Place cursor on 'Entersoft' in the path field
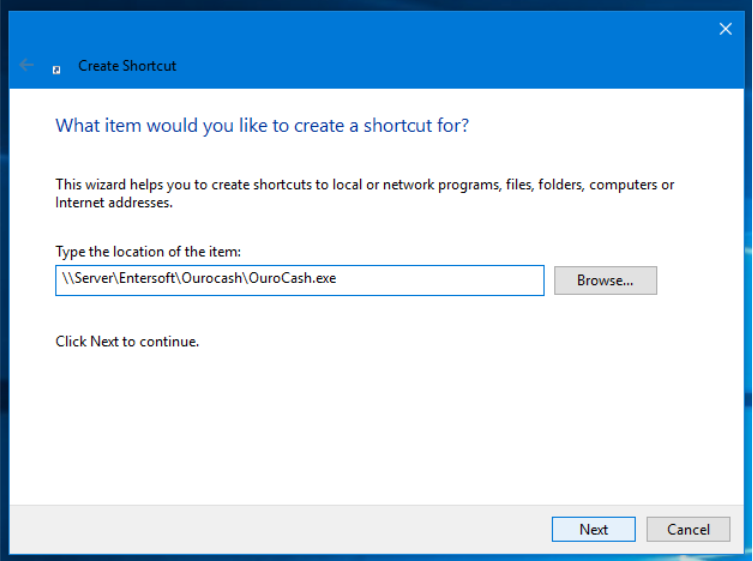753x561 pixels. [147, 278]
